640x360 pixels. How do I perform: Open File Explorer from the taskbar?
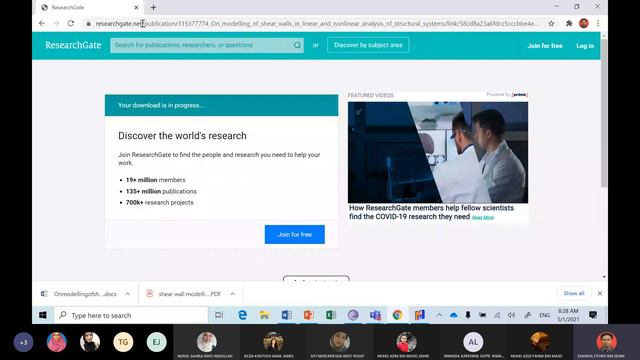tap(264, 315)
